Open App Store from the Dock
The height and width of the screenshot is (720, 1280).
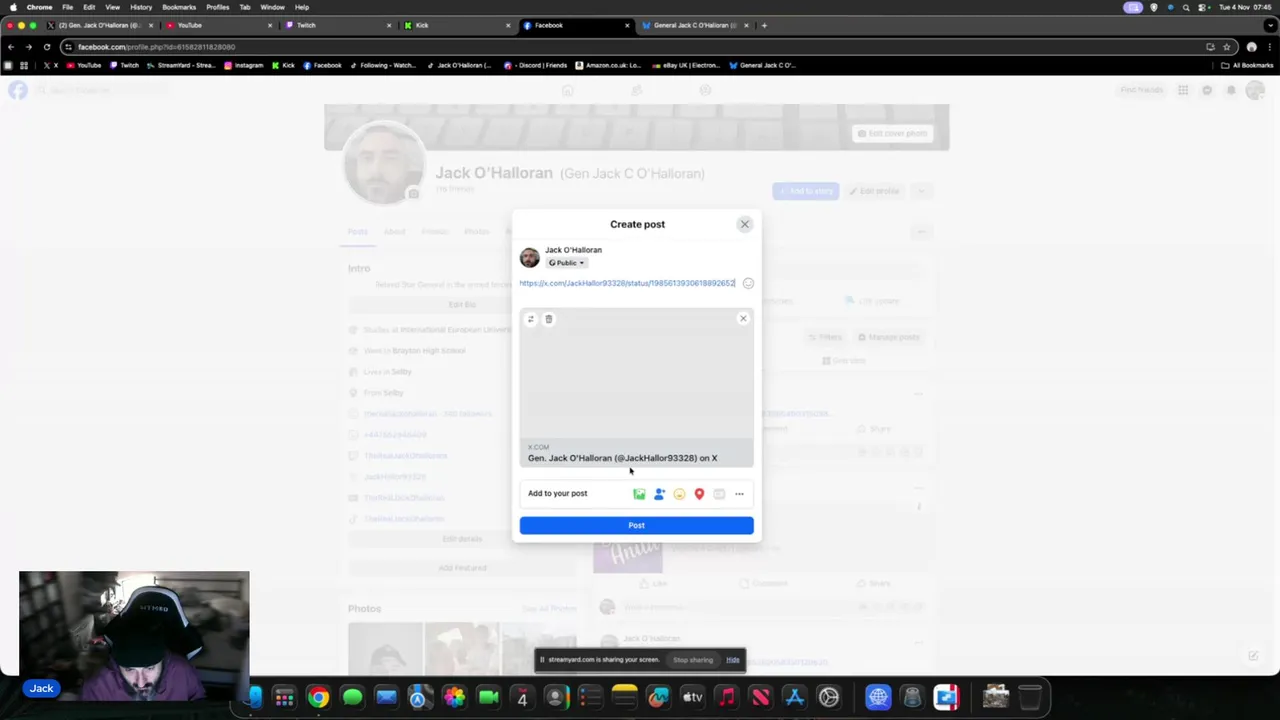tap(794, 697)
